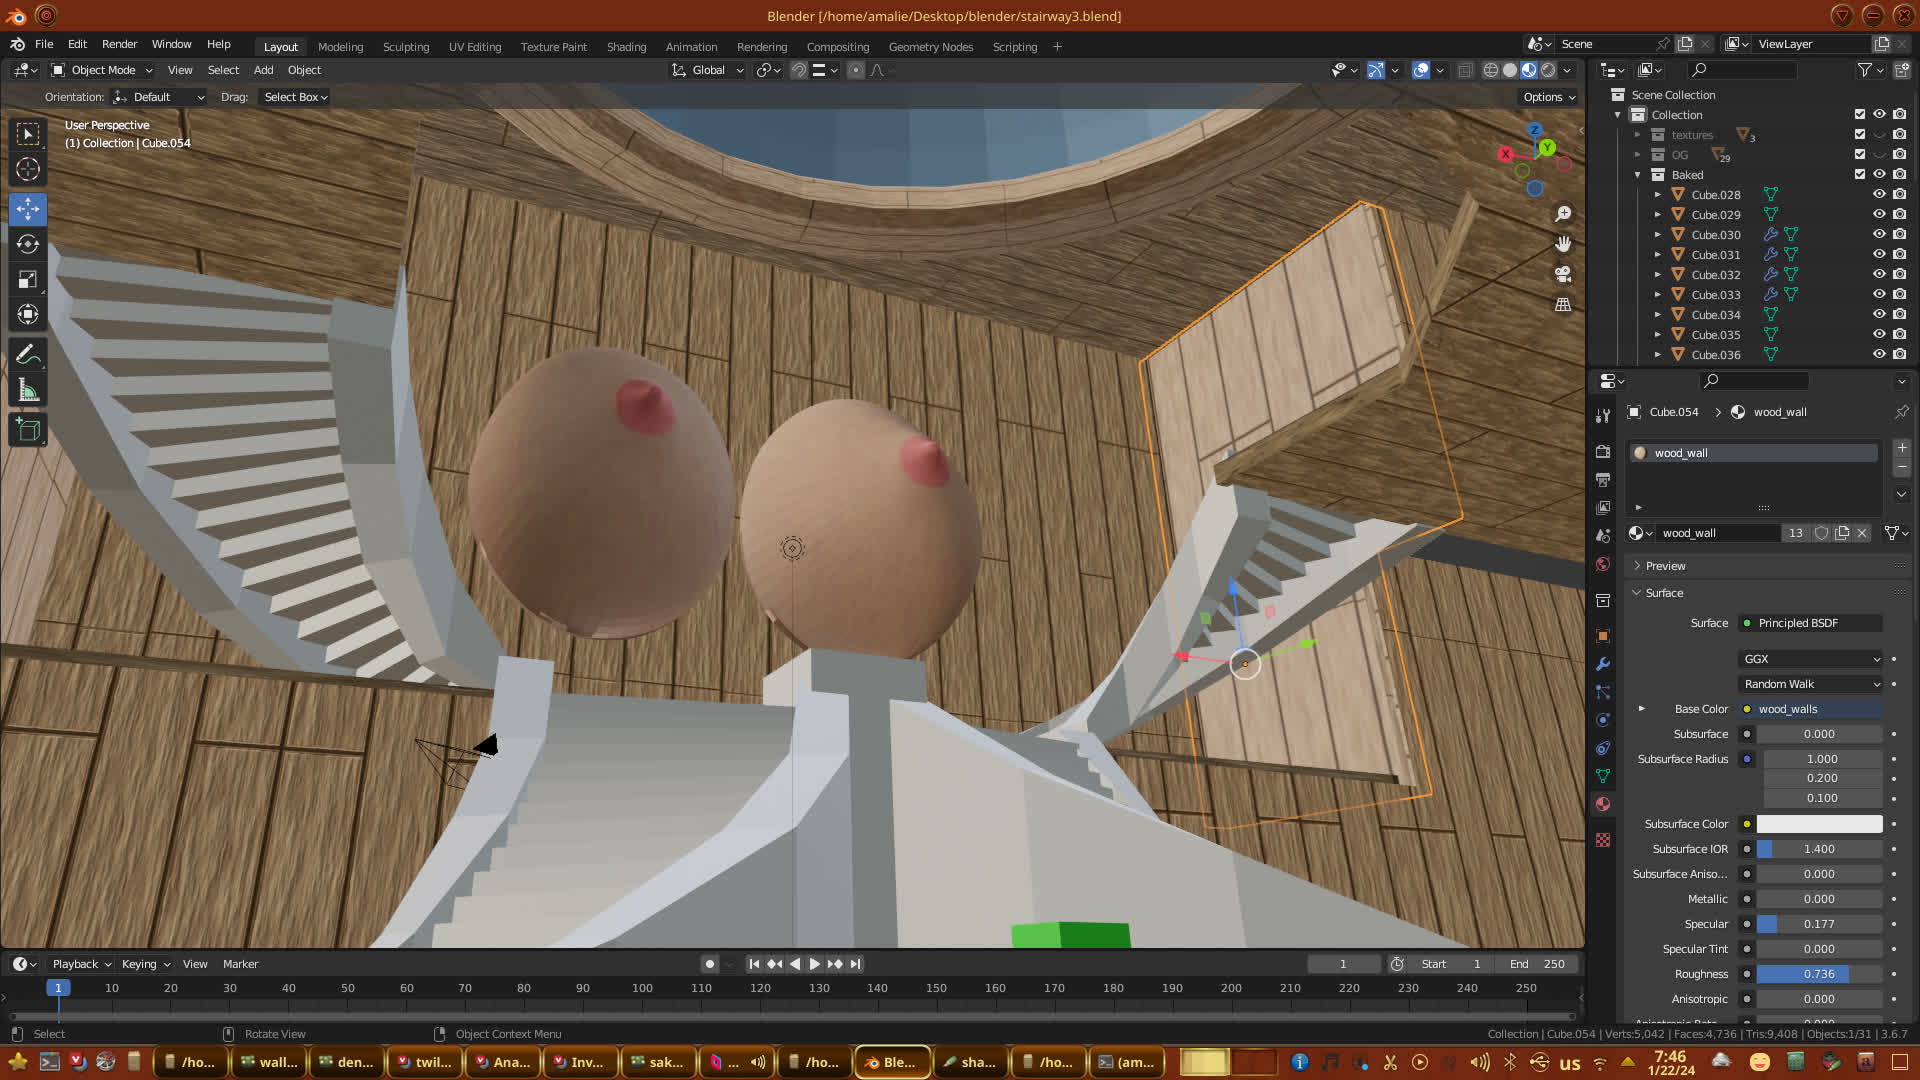Open the Object Mode dropdown
The width and height of the screenshot is (1920, 1080).
pos(102,70)
